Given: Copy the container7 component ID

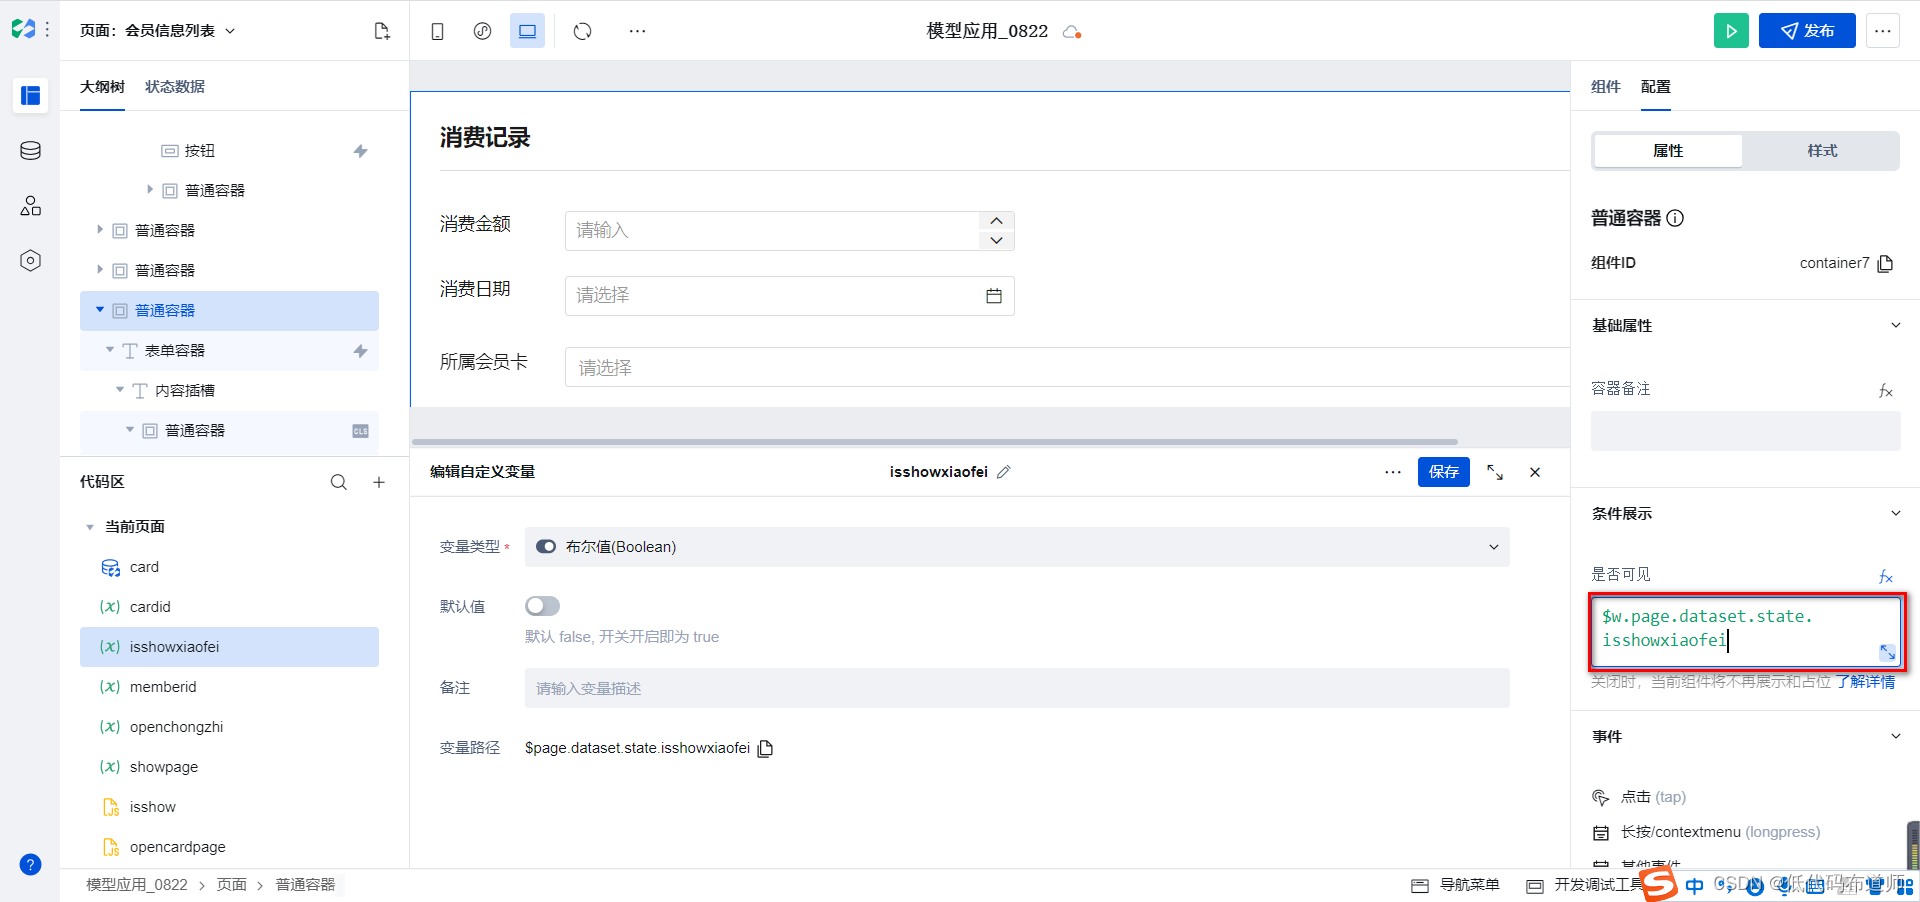Looking at the screenshot, I should click(x=1885, y=263).
